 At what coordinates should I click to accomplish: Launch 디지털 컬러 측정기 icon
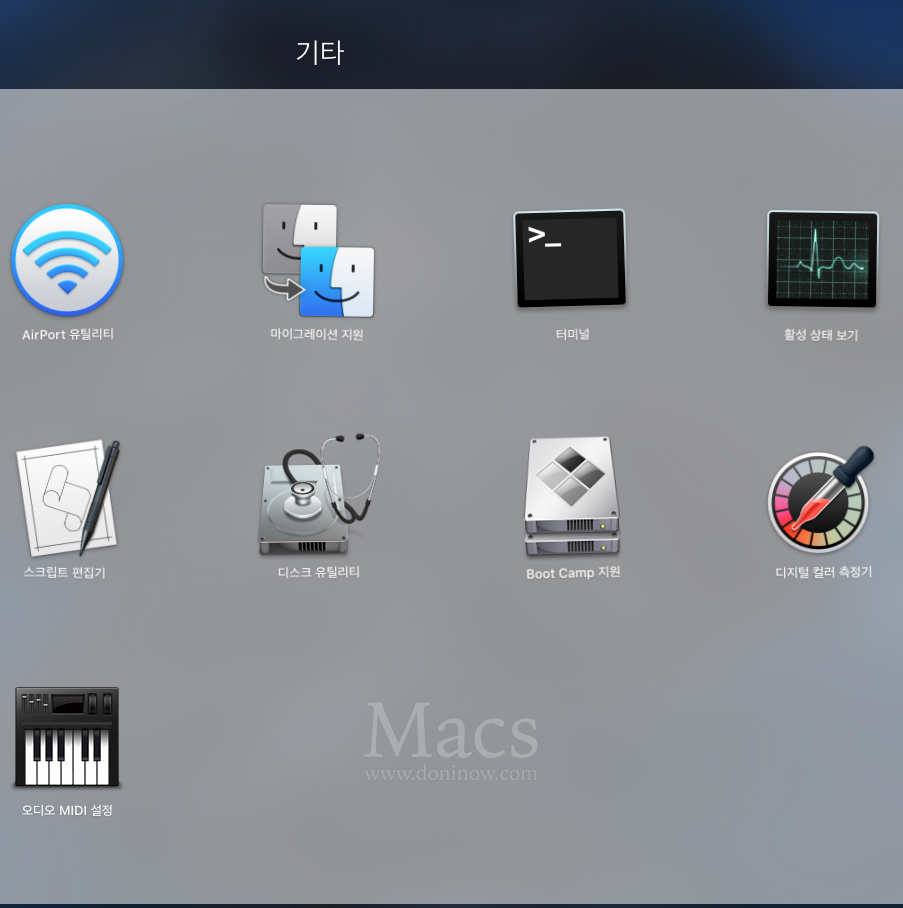pyautogui.click(x=821, y=499)
